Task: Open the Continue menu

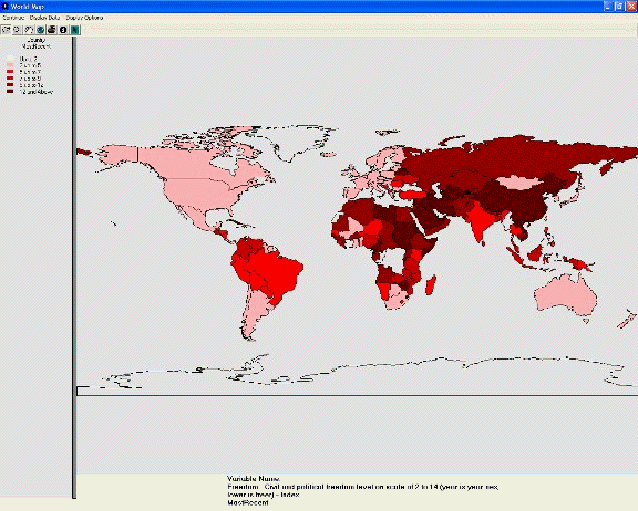Action: (13, 18)
